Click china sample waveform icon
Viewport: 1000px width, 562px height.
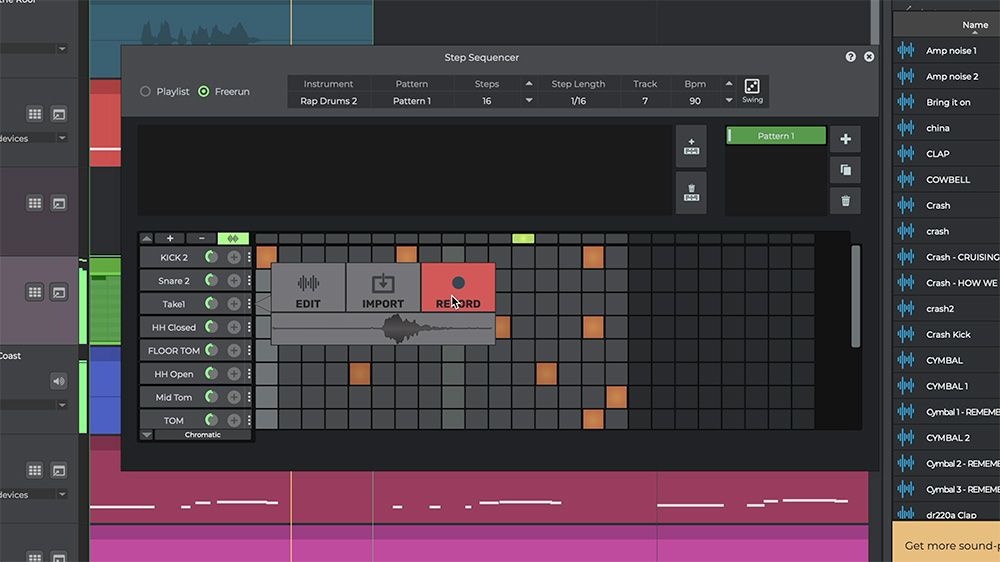[x=906, y=128]
